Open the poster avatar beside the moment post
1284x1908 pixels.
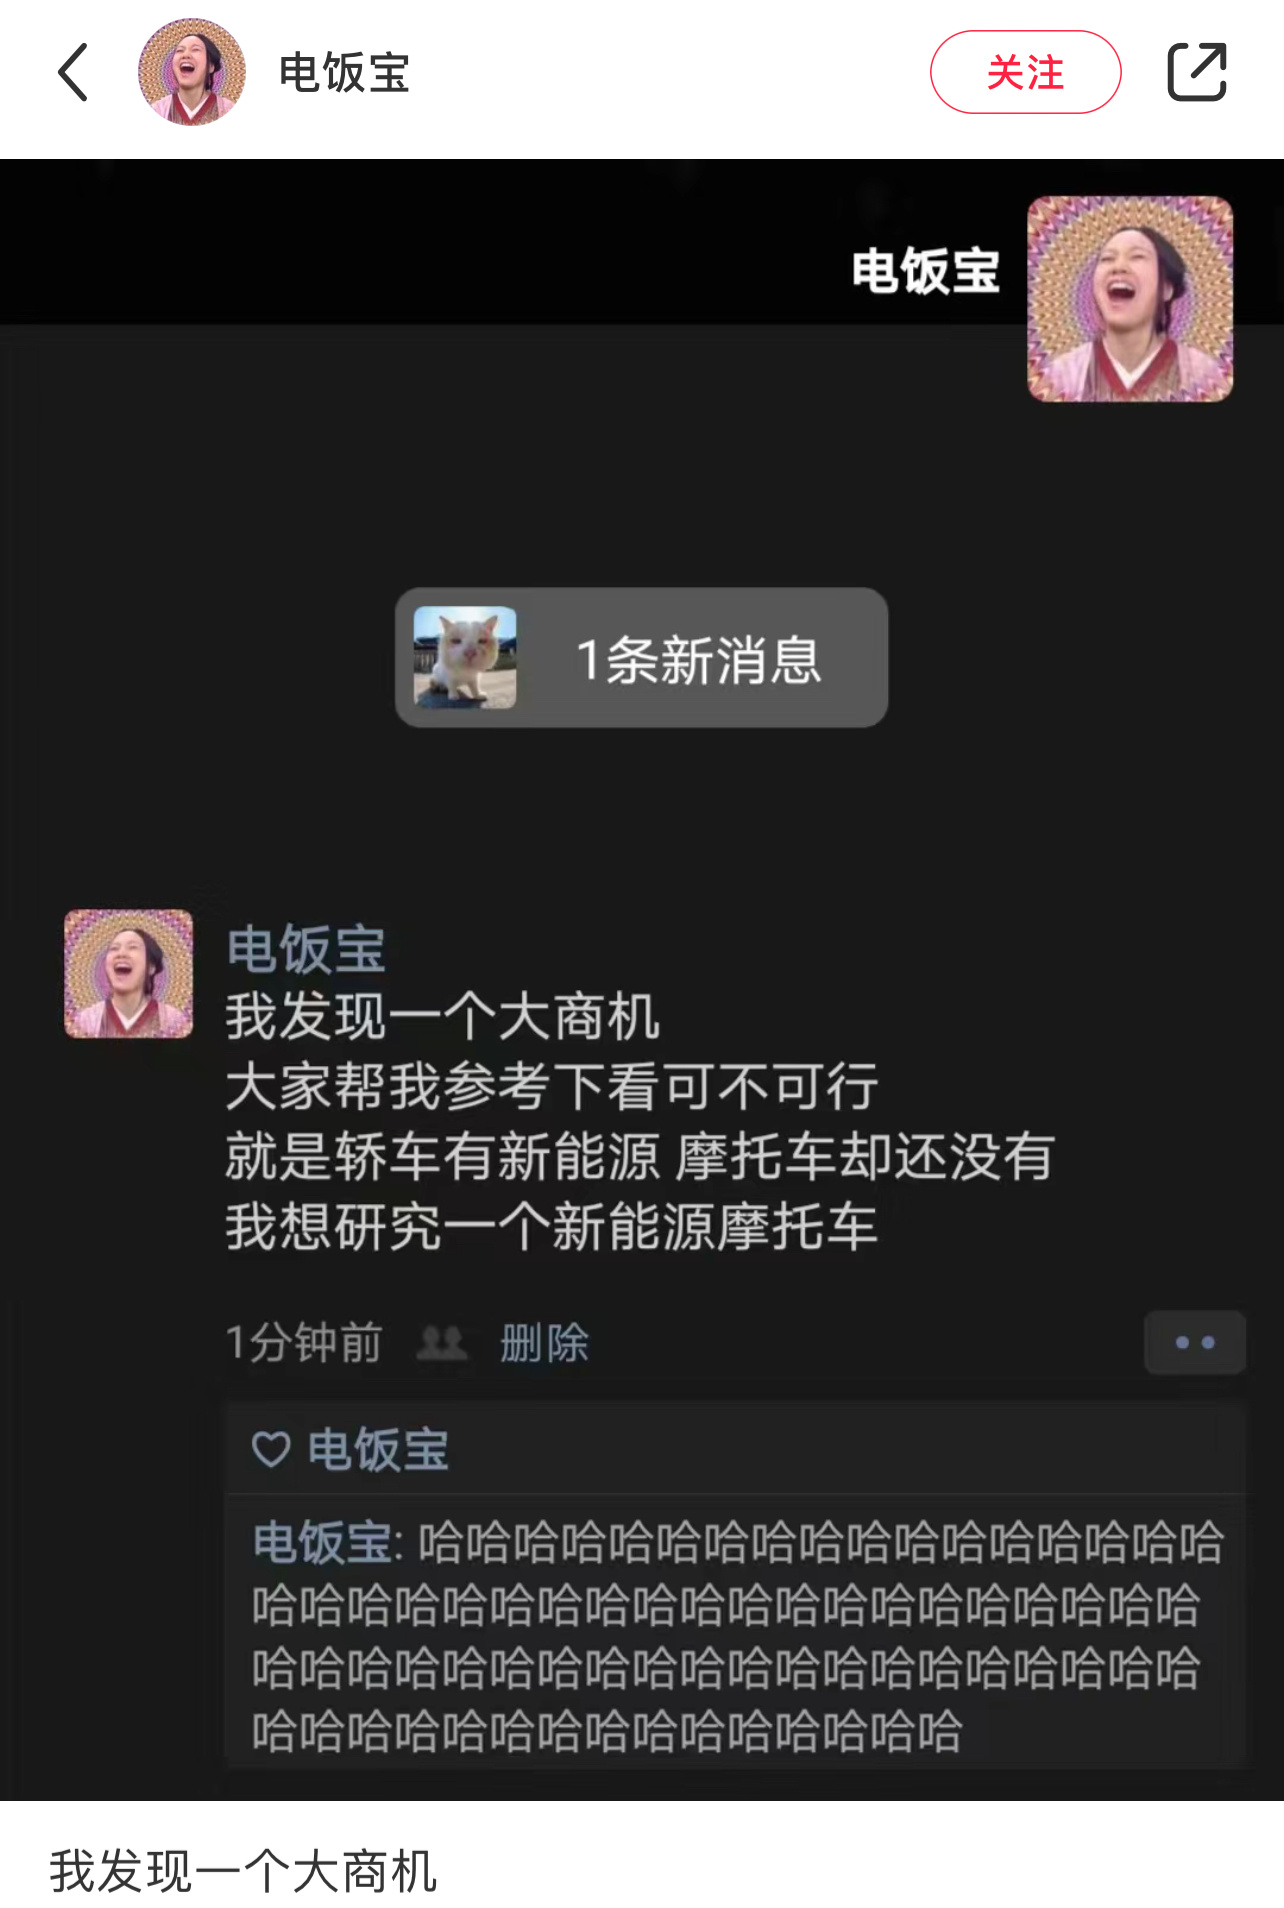pyautogui.click(x=129, y=973)
